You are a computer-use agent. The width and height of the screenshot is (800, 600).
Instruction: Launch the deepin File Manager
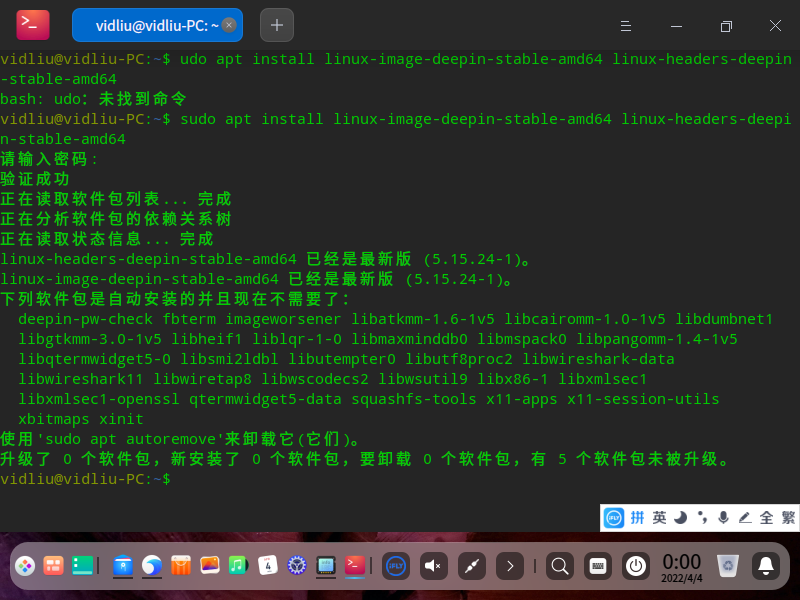tap(122, 567)
